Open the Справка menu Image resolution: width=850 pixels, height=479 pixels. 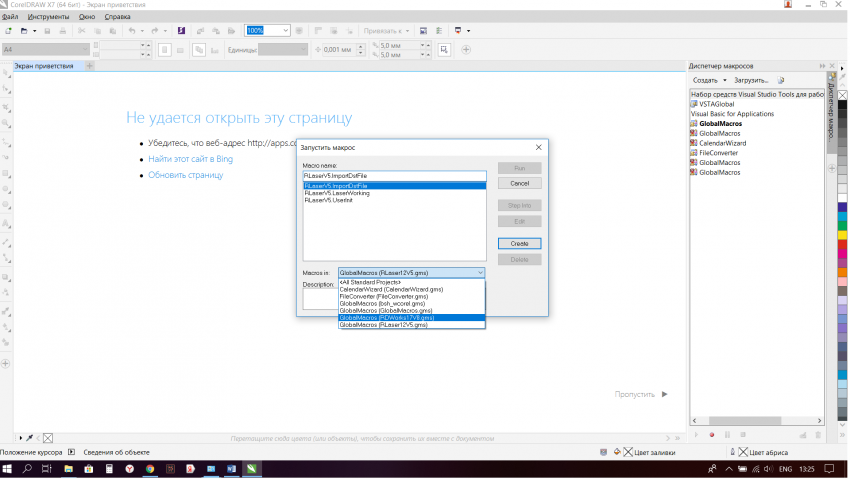click(117, 17)
